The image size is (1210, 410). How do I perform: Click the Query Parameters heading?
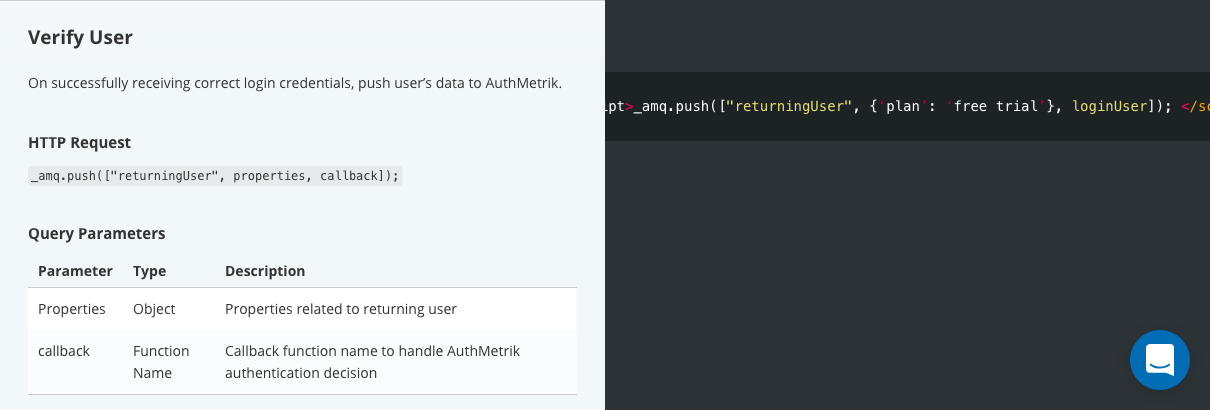(96, 233)
